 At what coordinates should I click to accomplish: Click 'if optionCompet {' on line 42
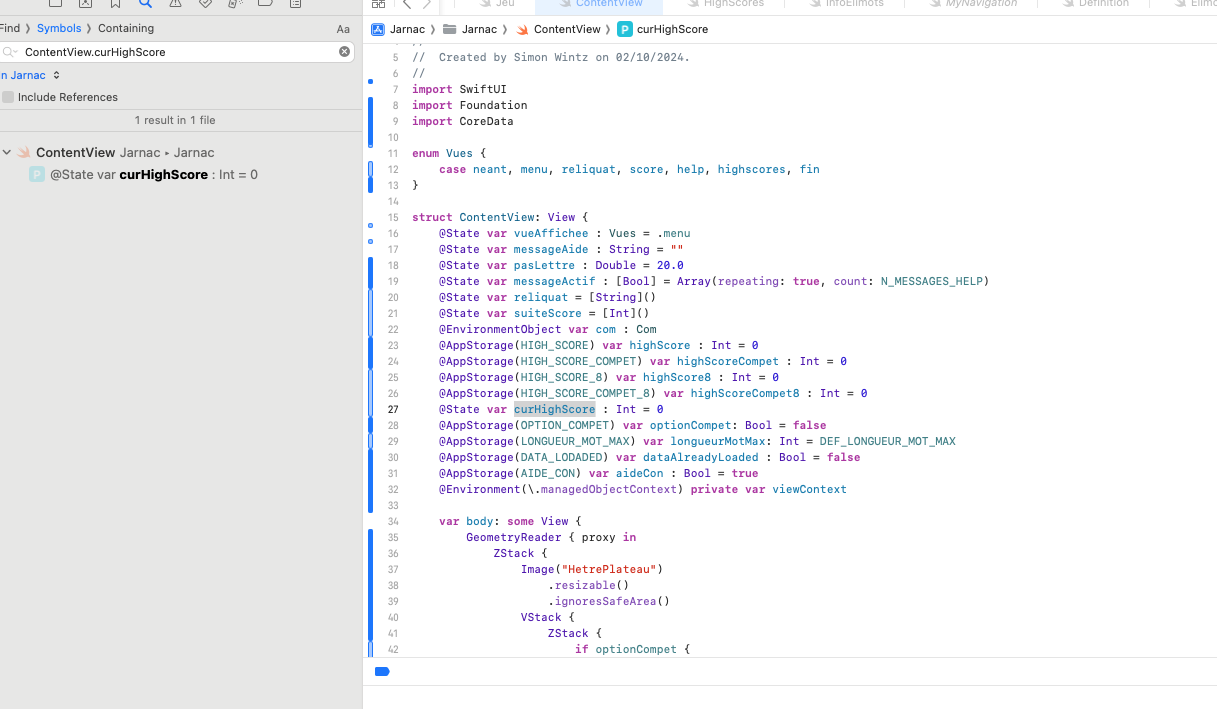click(x=632, y=649)
